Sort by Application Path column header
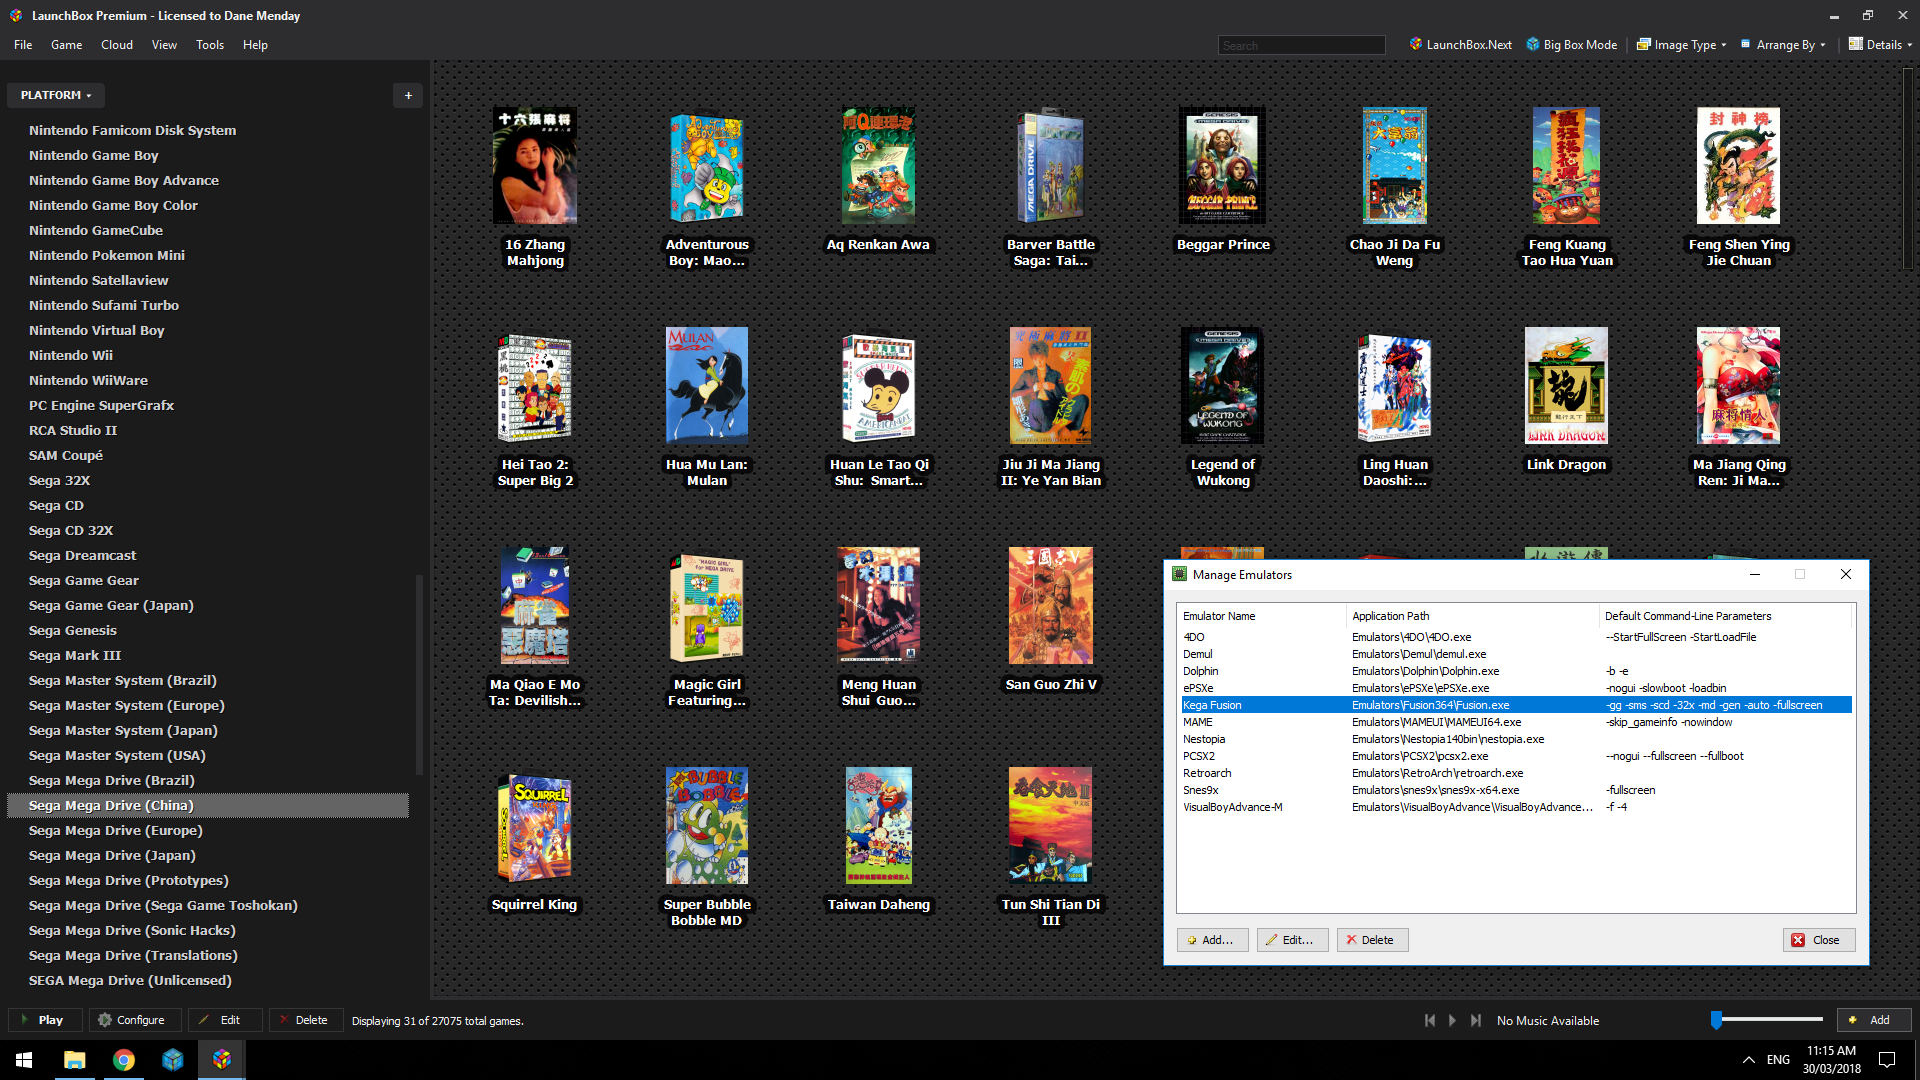Screen dimensions: 1920x1080 click(x=1472, y=616)
